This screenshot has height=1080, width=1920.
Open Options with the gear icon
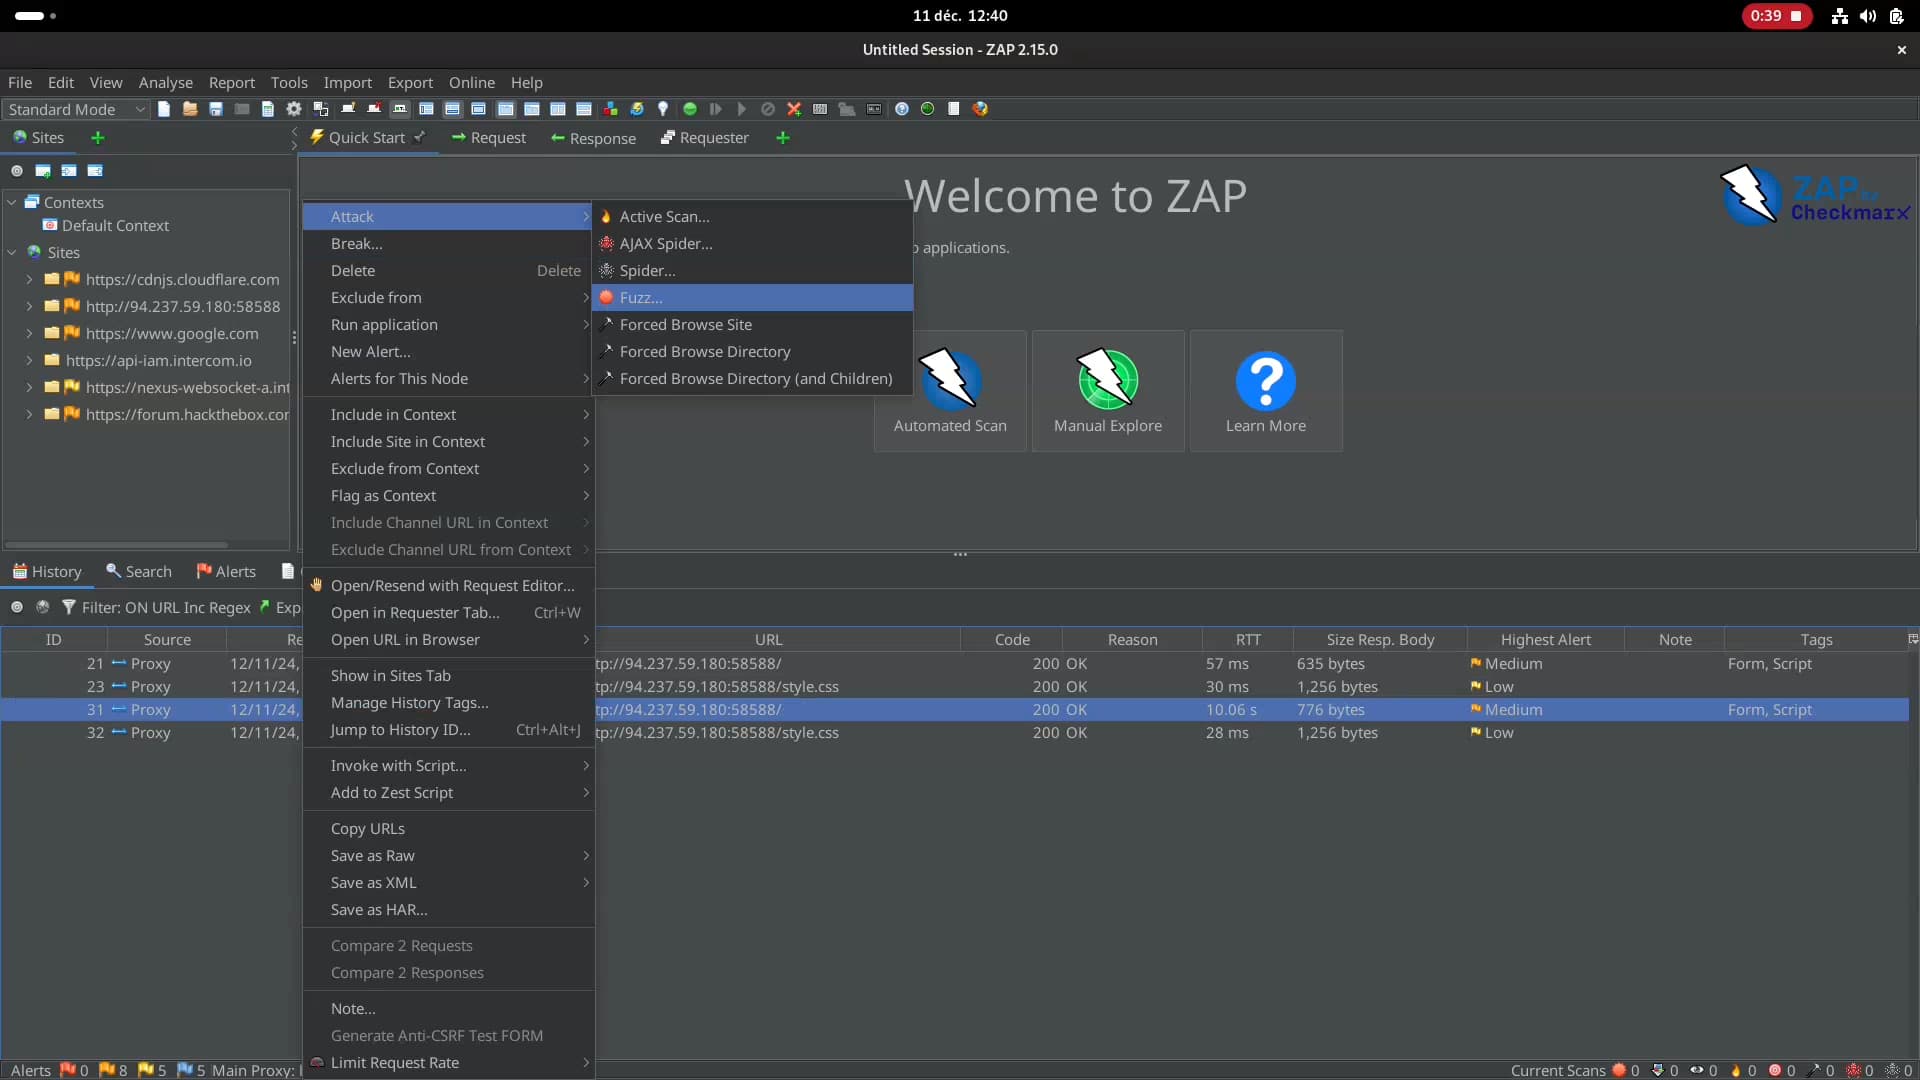point(294,109)
